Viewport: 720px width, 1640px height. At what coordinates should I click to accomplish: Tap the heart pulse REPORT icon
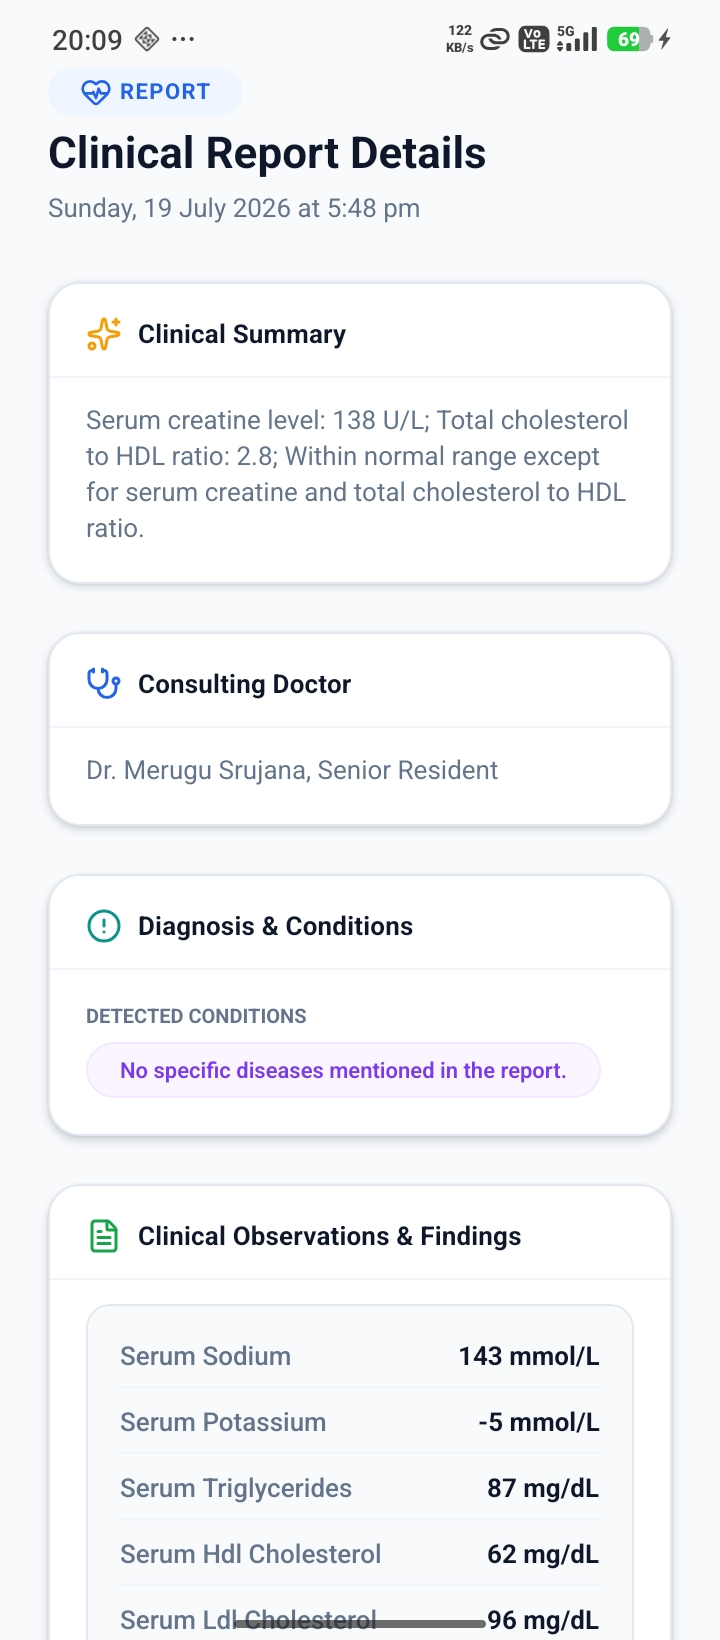[x=95, y=92]
